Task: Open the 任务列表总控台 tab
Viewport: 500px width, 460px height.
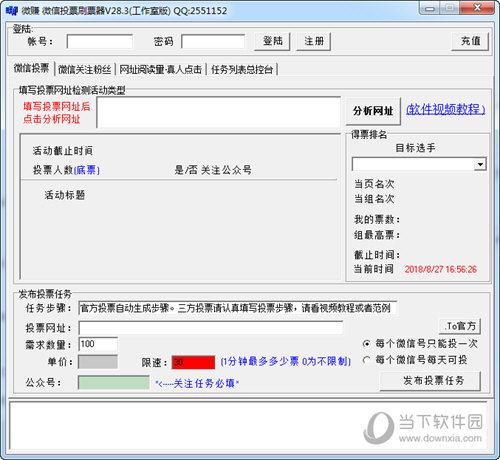Action: click(242, 70)
